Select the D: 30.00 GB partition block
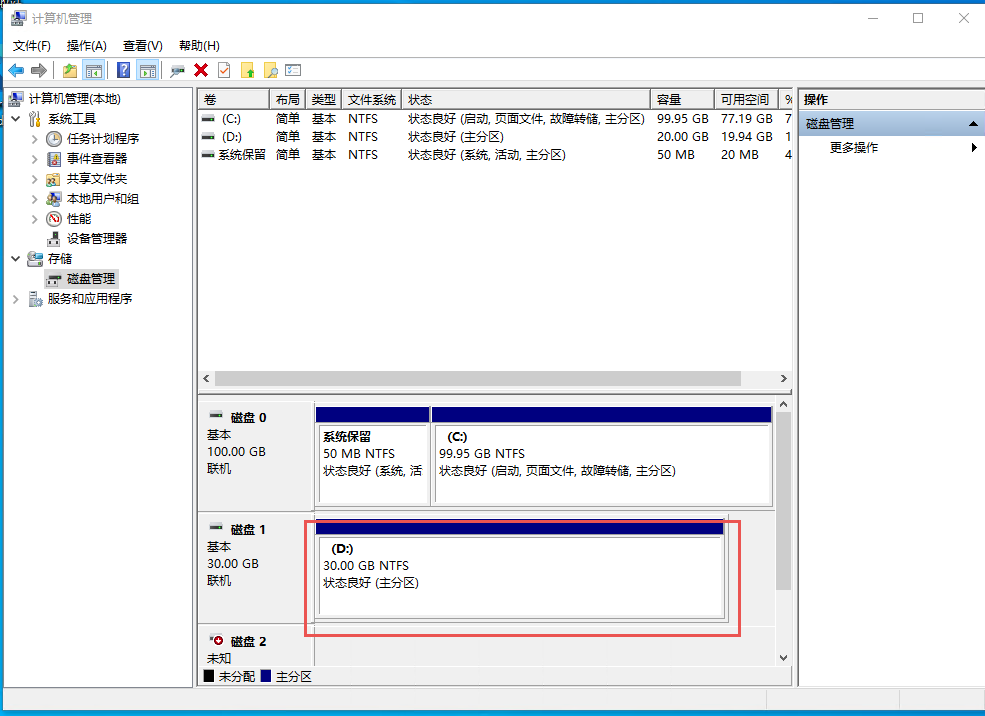 tap(520, 575)
